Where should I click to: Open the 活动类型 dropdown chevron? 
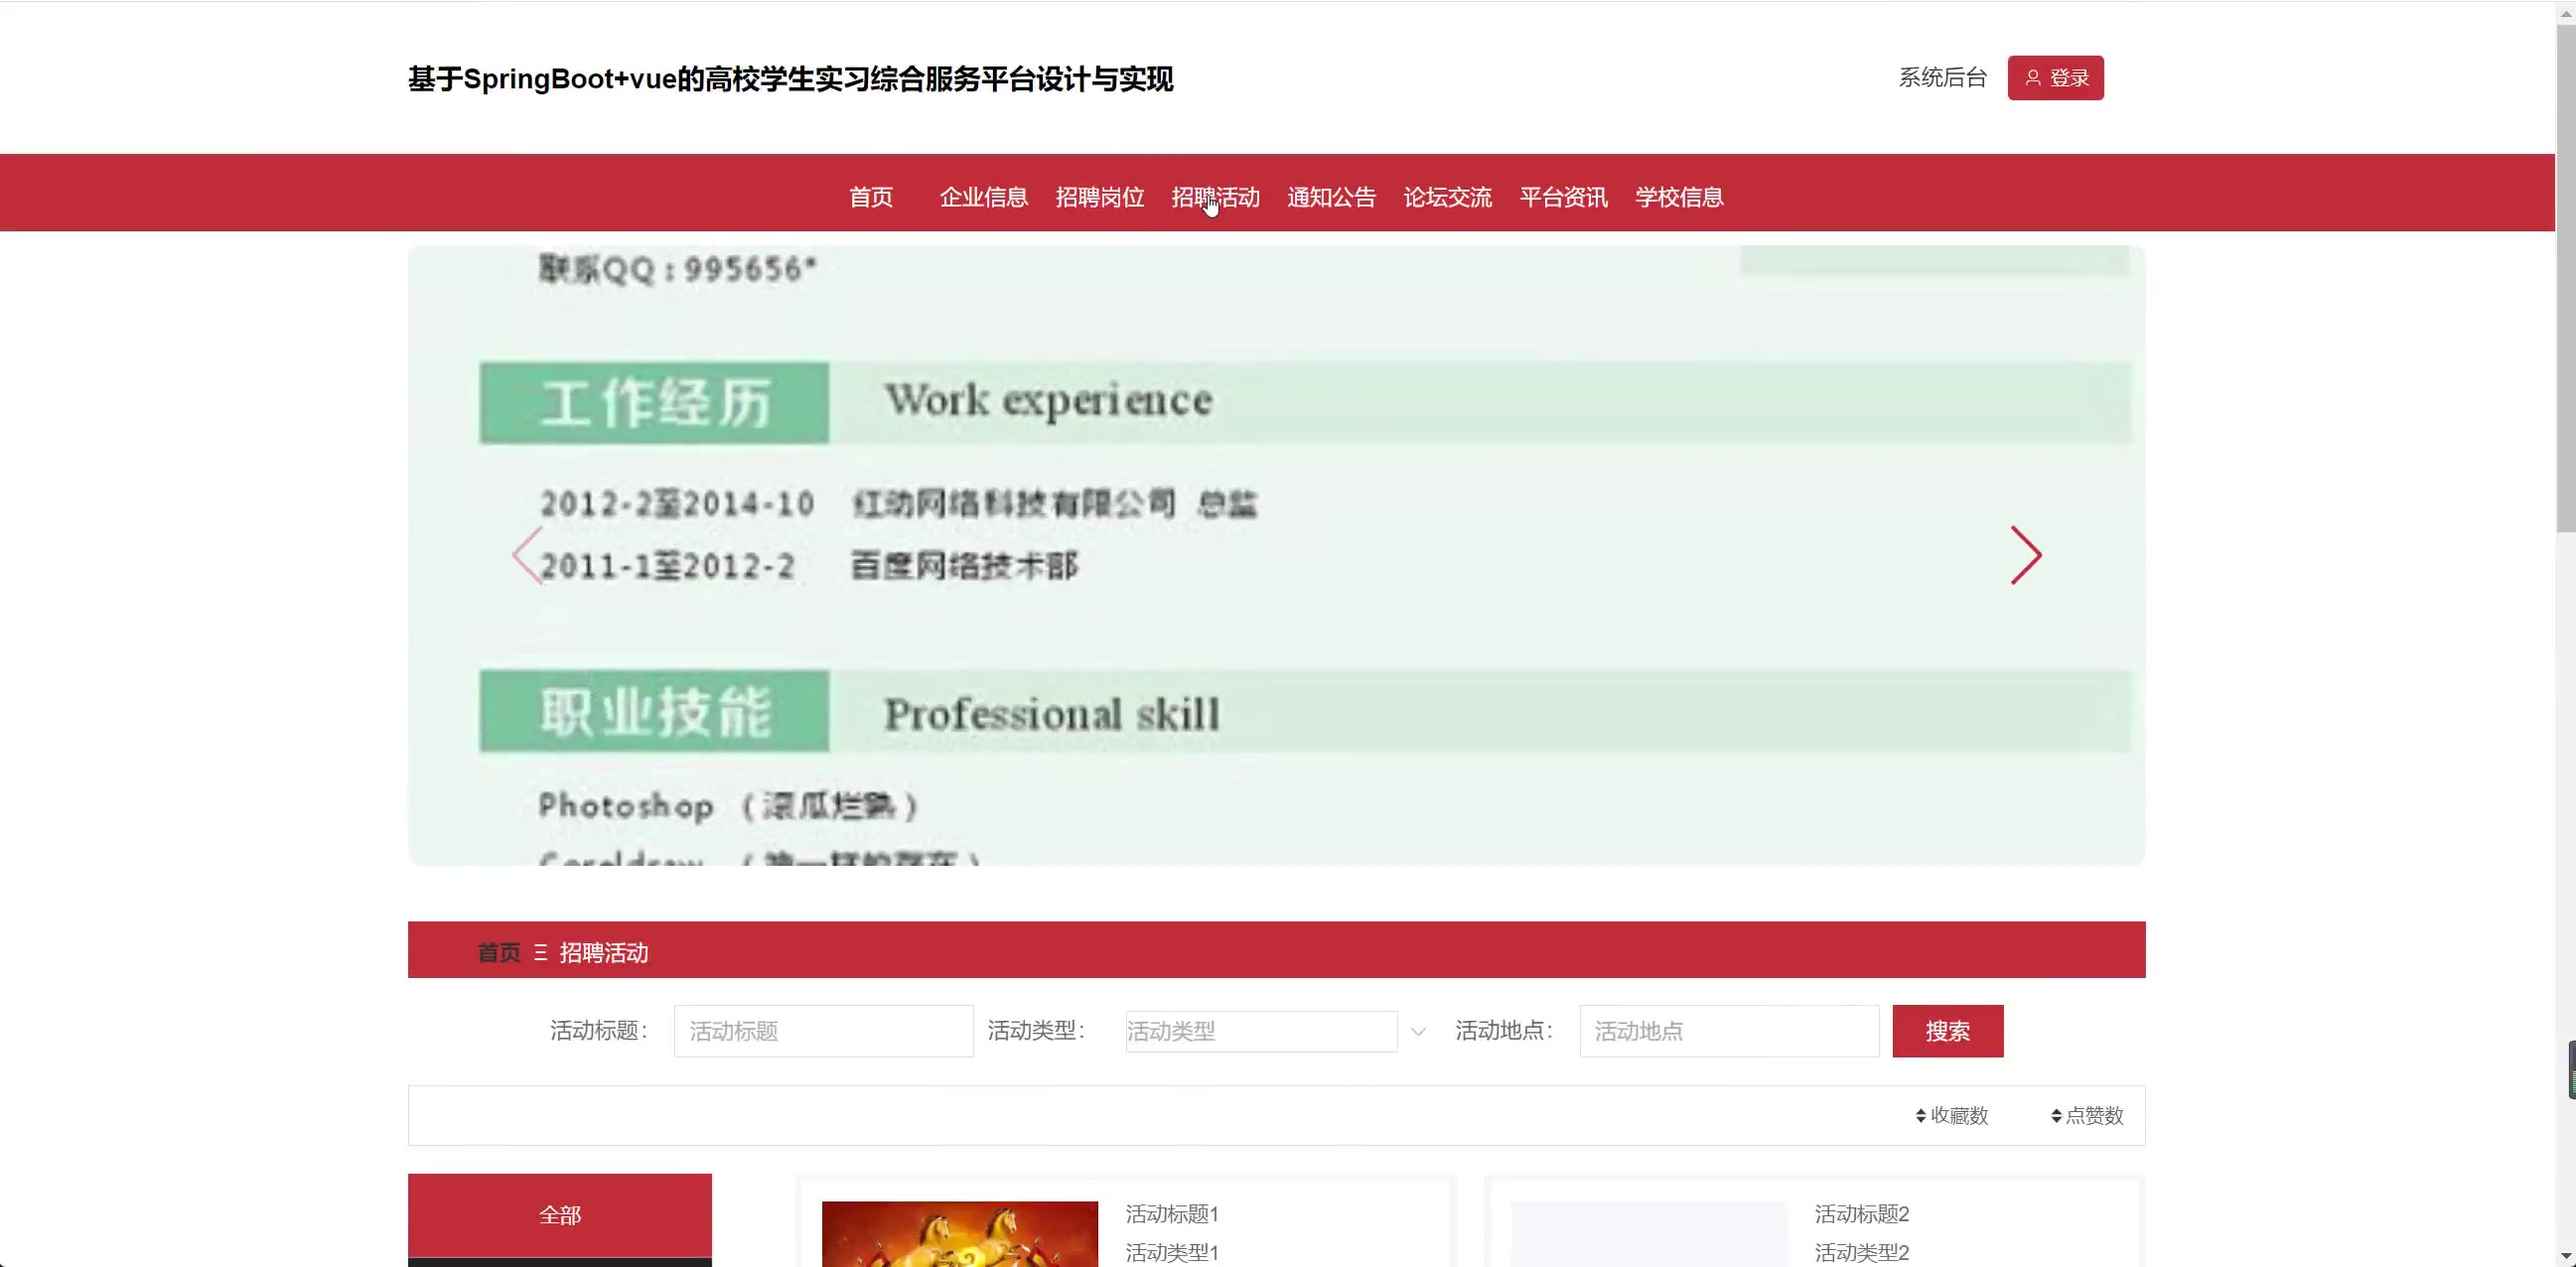[x=1418, y=1031]
